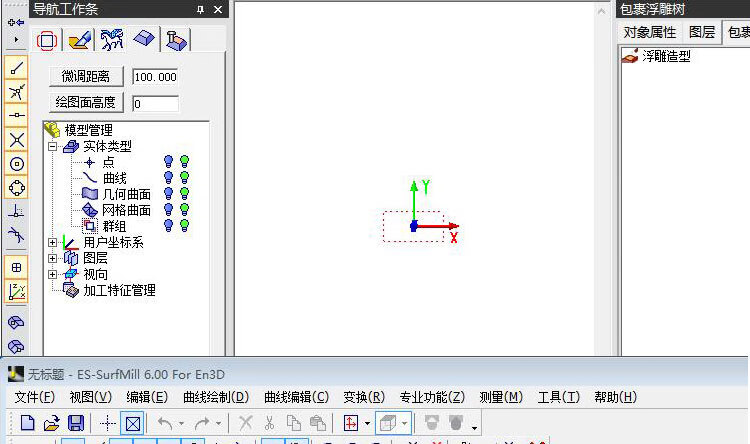
Task: Toggle green bulb for 曲线 row
Action: 184,178
